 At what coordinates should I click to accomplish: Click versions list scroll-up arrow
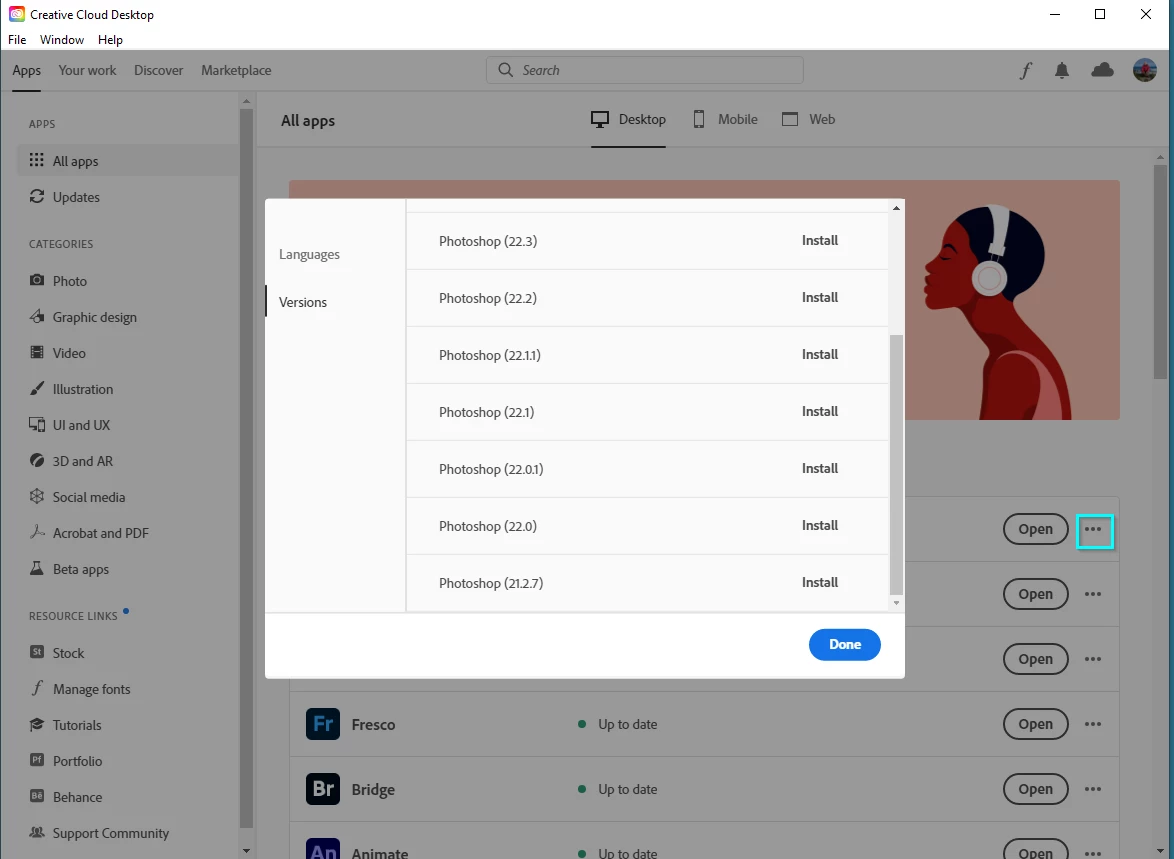(896, 207)
